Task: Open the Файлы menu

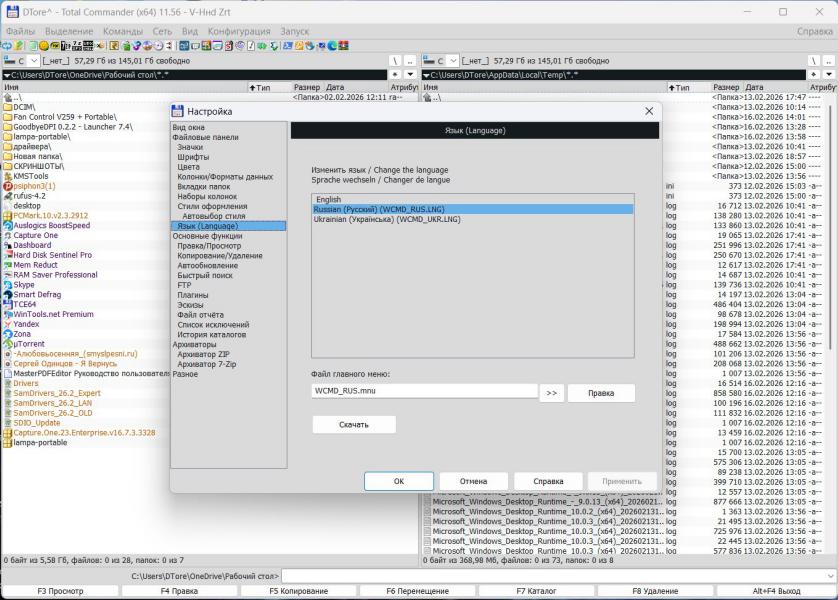Action: 20,31
